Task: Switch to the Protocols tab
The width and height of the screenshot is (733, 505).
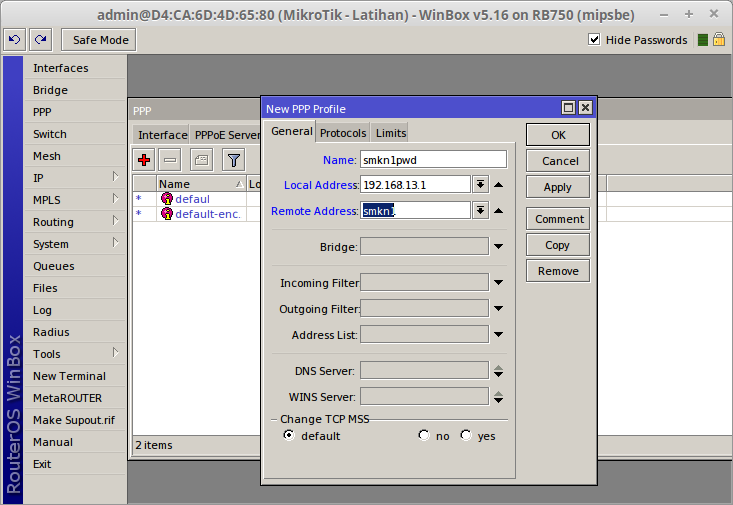Action: tap(343, 133)
